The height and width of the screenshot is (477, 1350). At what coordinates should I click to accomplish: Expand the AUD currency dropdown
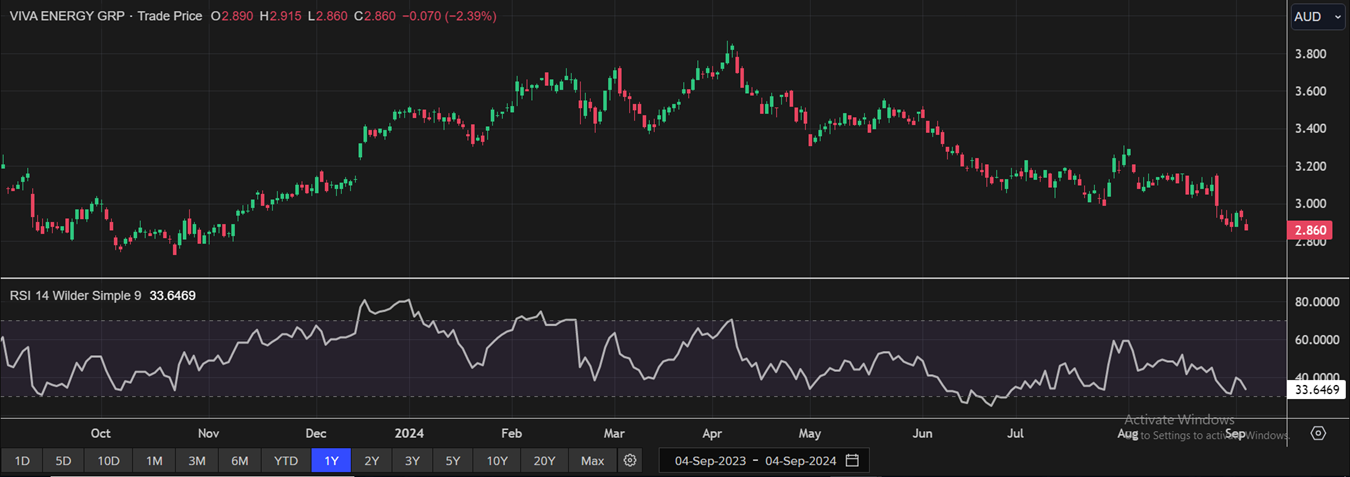tap(1315, 17)
